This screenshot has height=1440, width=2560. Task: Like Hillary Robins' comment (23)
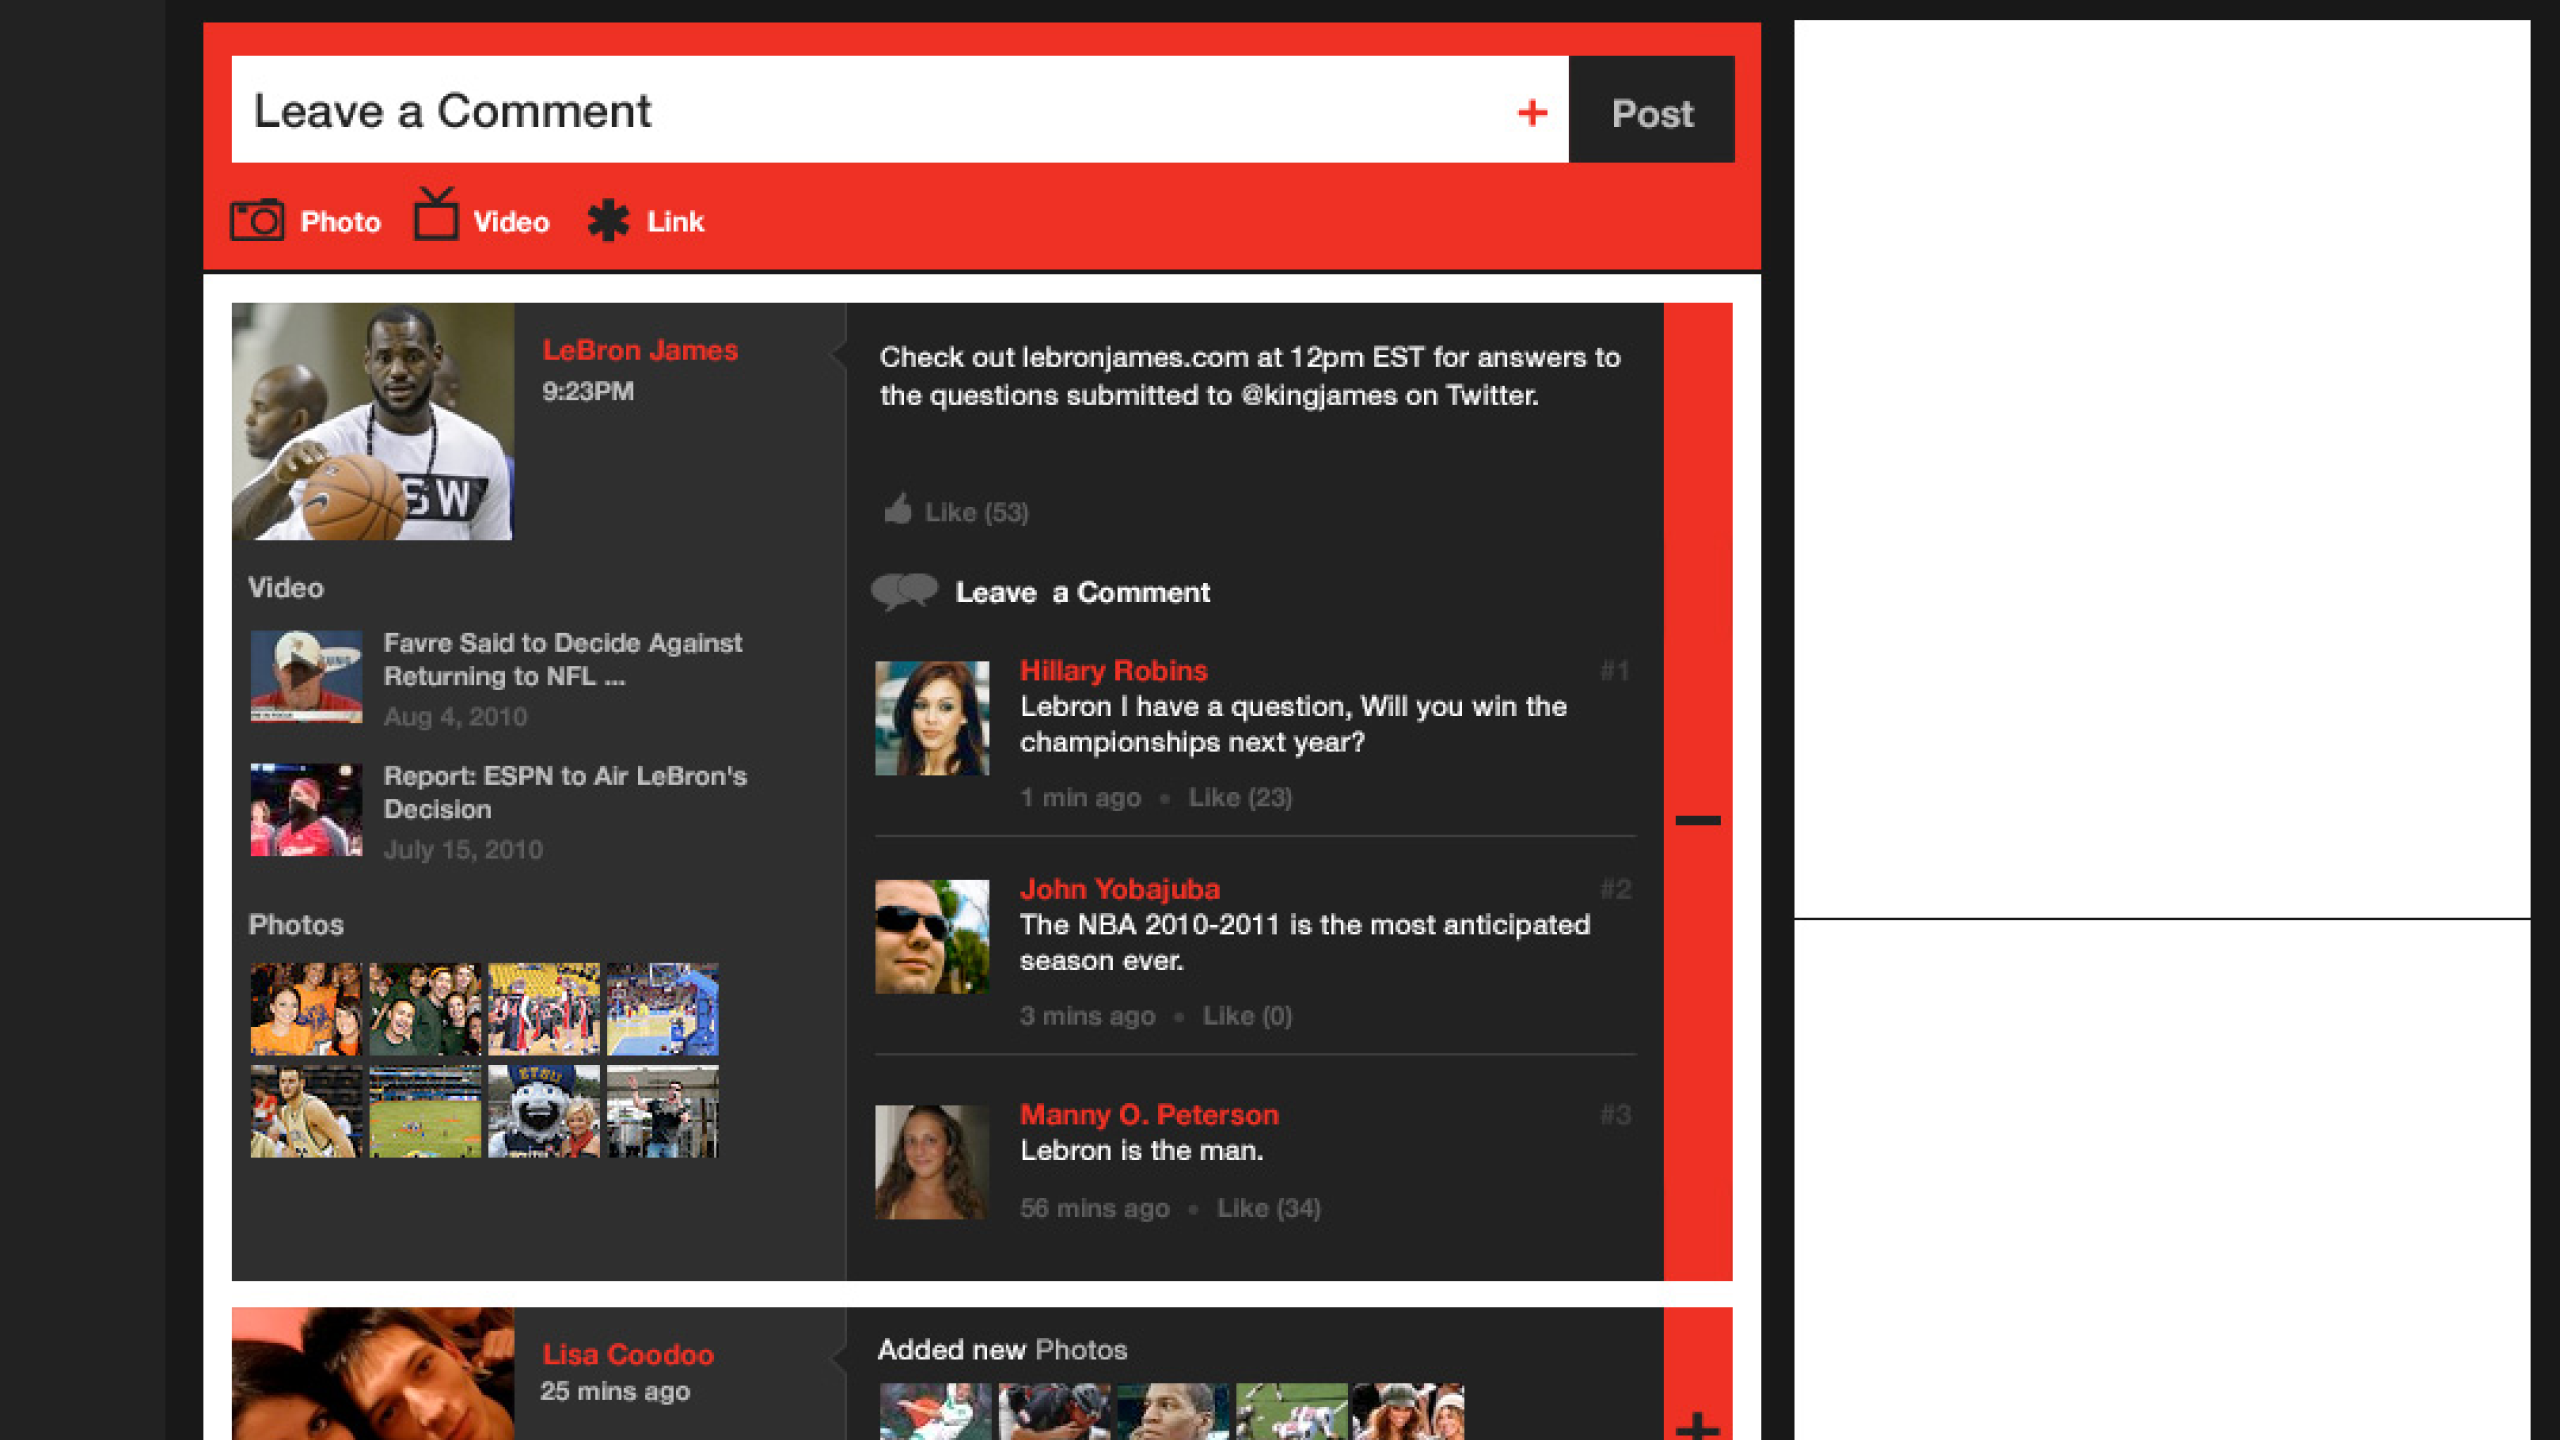pyautogui.click(x=1240, y=798)
